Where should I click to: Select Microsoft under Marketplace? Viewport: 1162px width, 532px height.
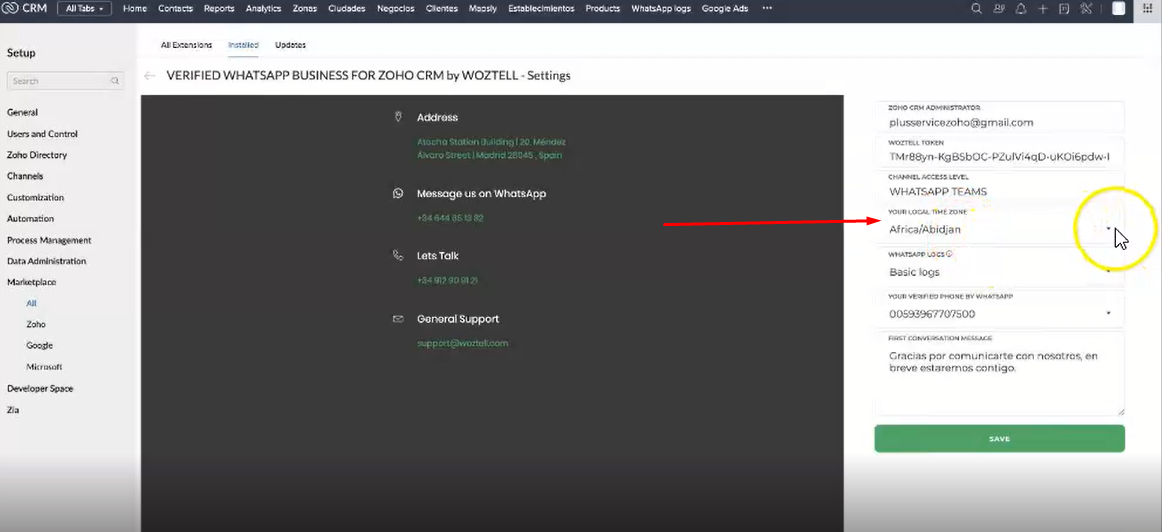point(44,367)
